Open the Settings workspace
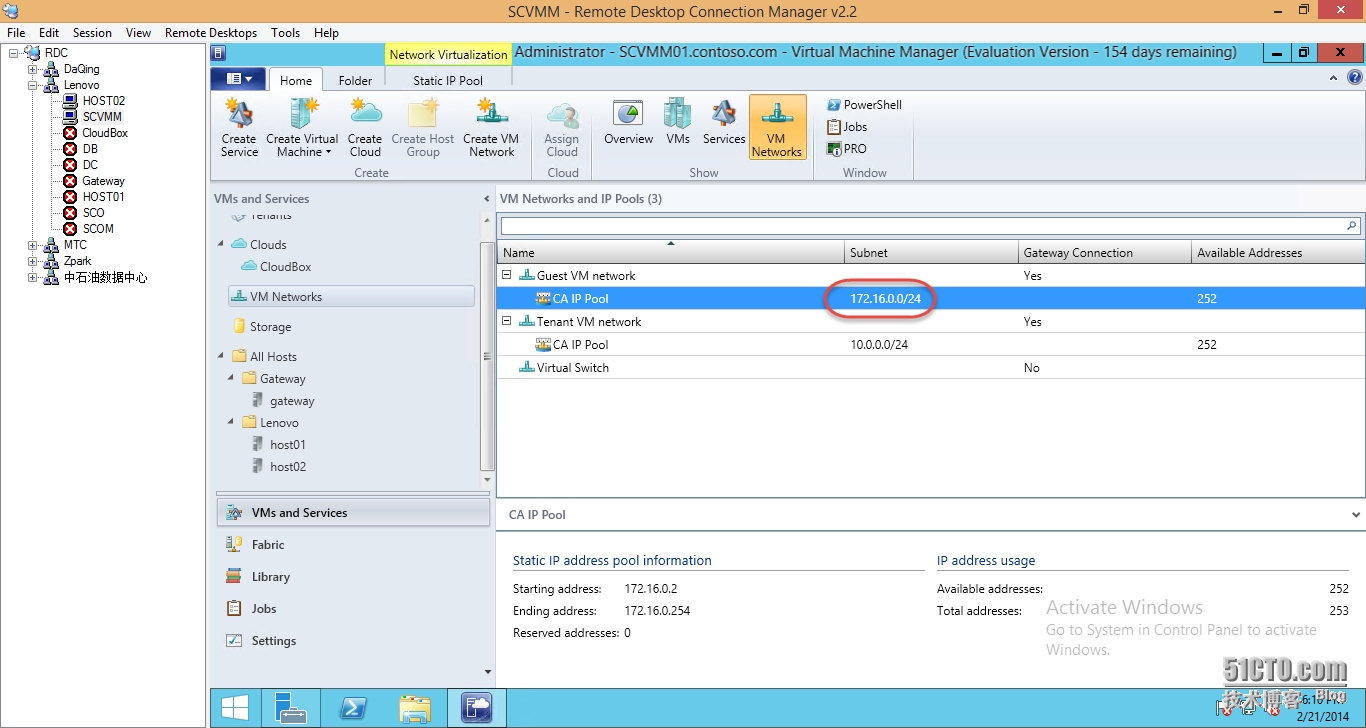The image size is (1366, 728). pyautogui.click(x=353, y=641)
